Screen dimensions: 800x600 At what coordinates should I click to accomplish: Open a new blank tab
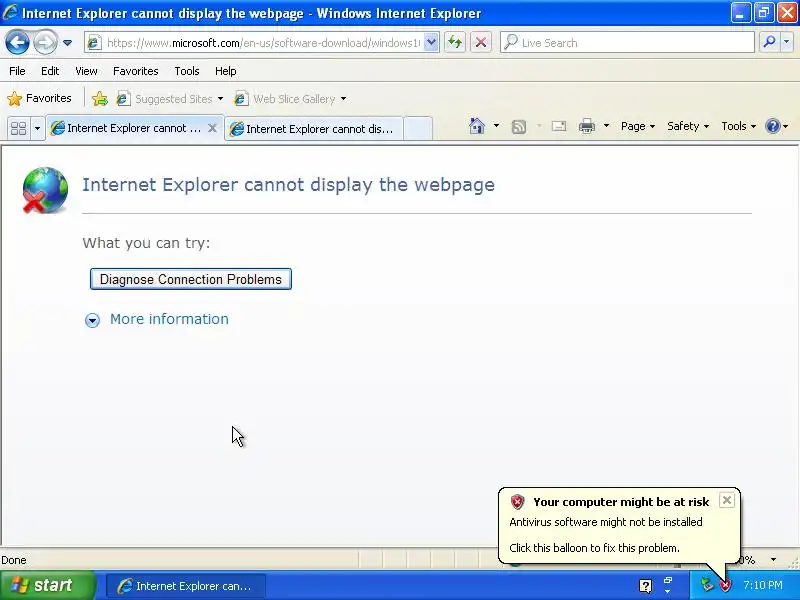(418, 129)
